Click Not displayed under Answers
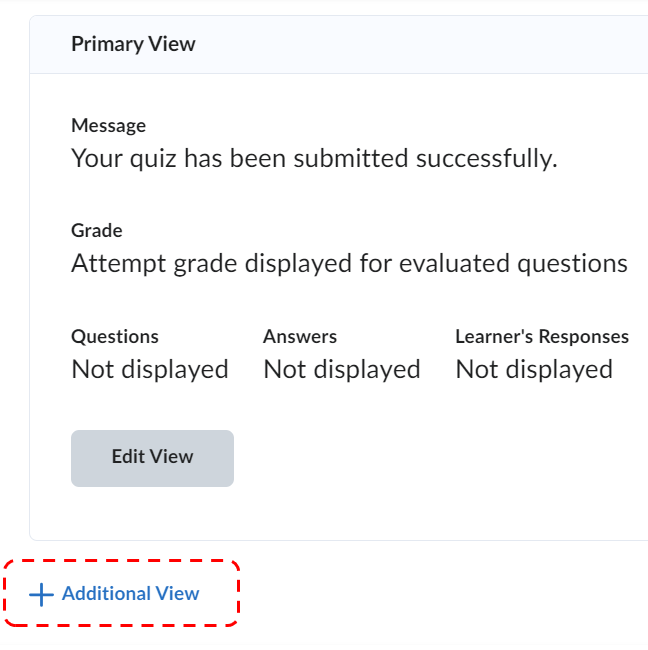648x650 pixels. coord(342,370)
